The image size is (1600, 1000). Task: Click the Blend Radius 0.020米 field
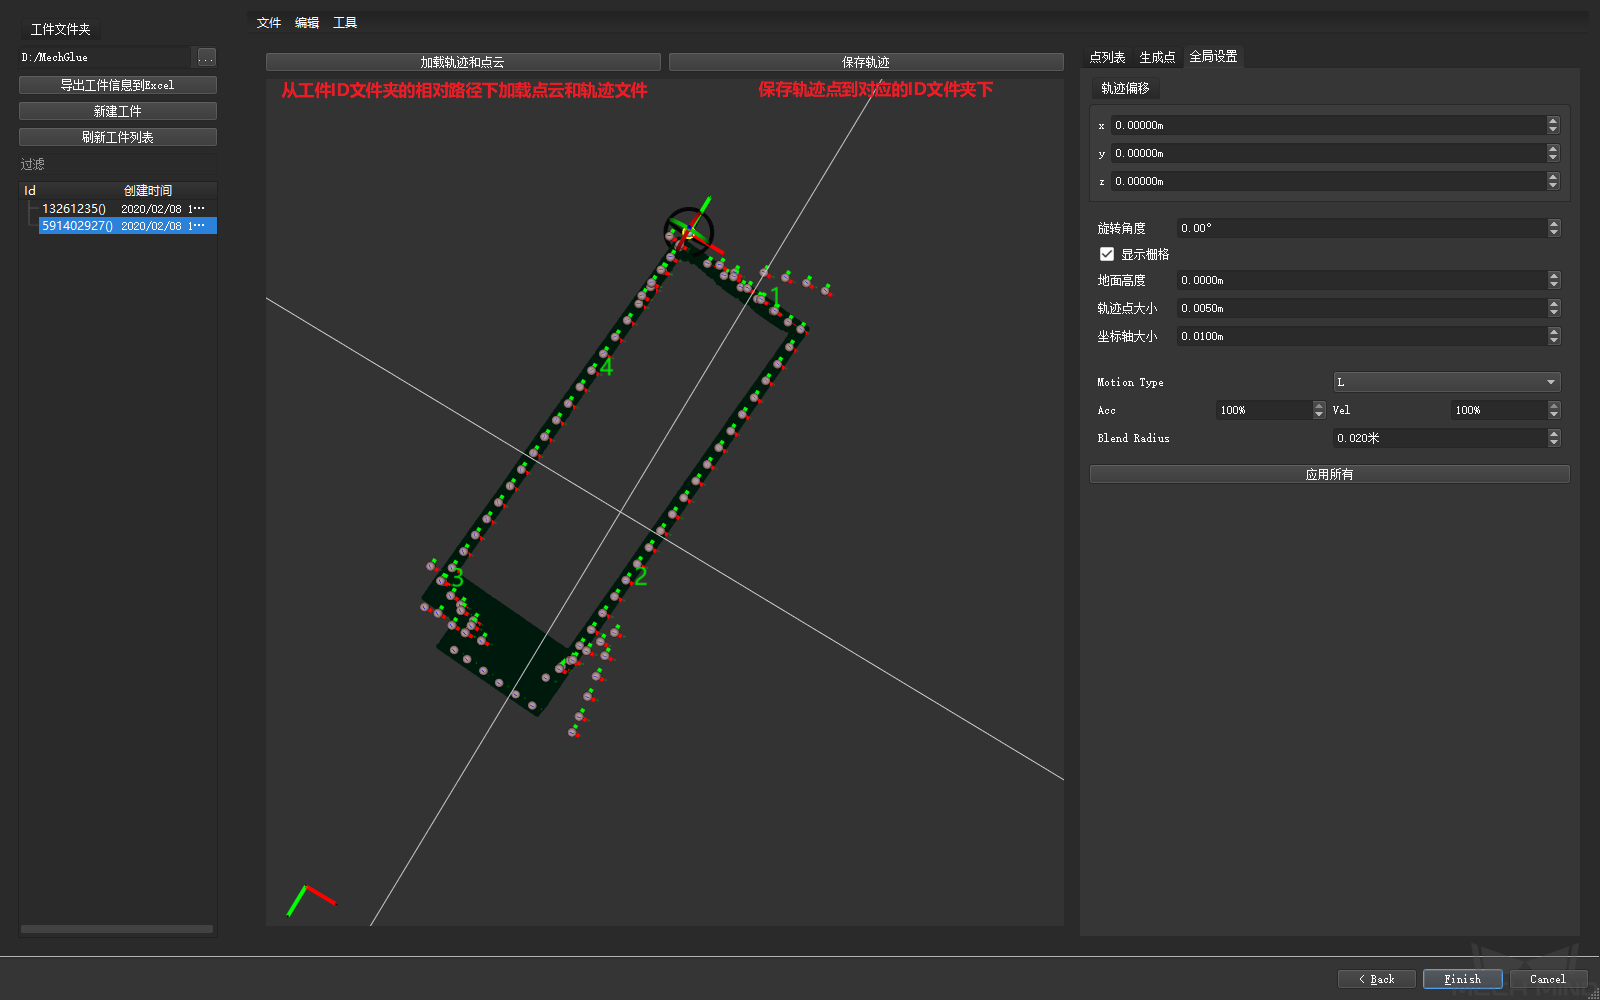1440,438
